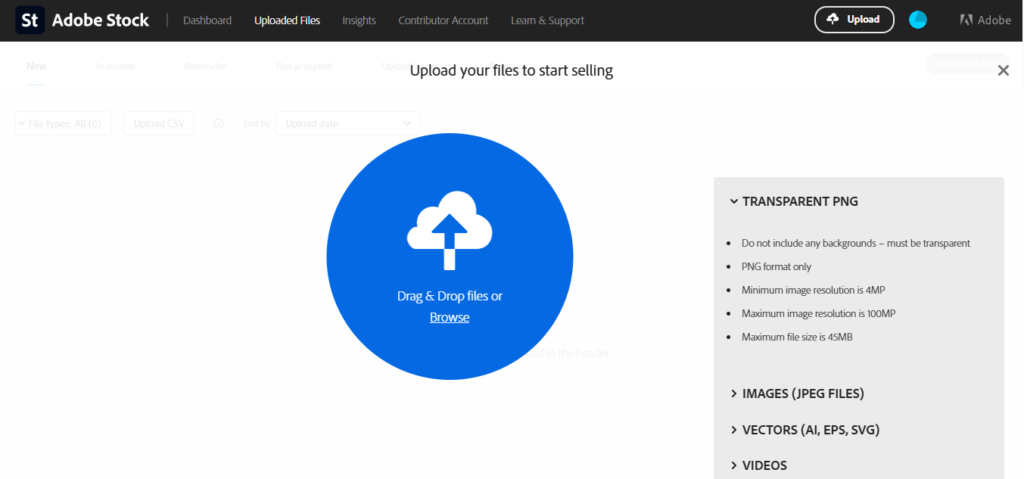Go to the Dashboard menu item
1024x479 pixels.
[207, 20]
